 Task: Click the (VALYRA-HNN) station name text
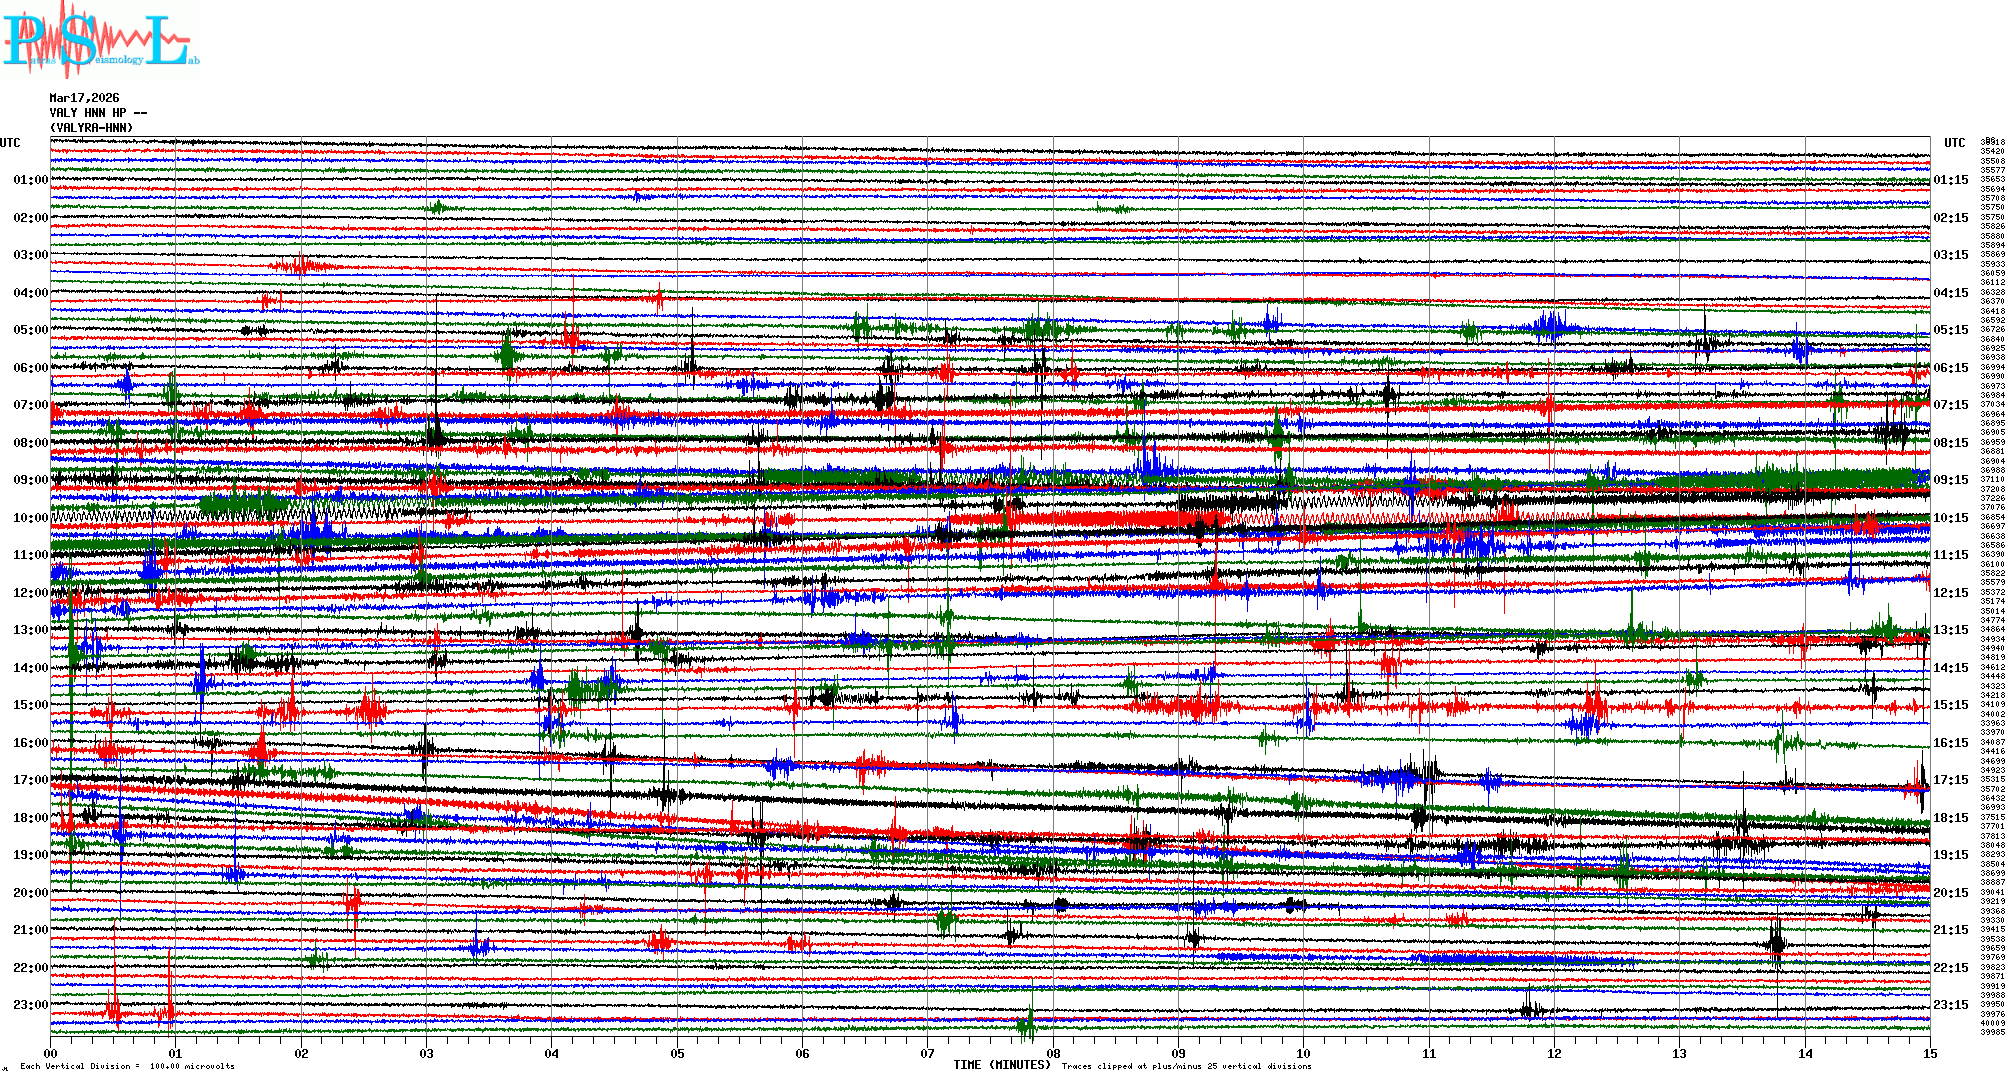point(91,128)
